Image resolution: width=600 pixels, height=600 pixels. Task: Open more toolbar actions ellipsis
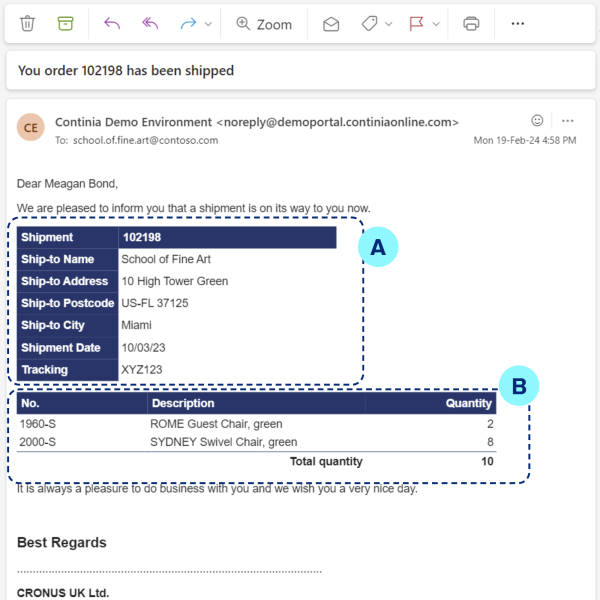point(518,24)
